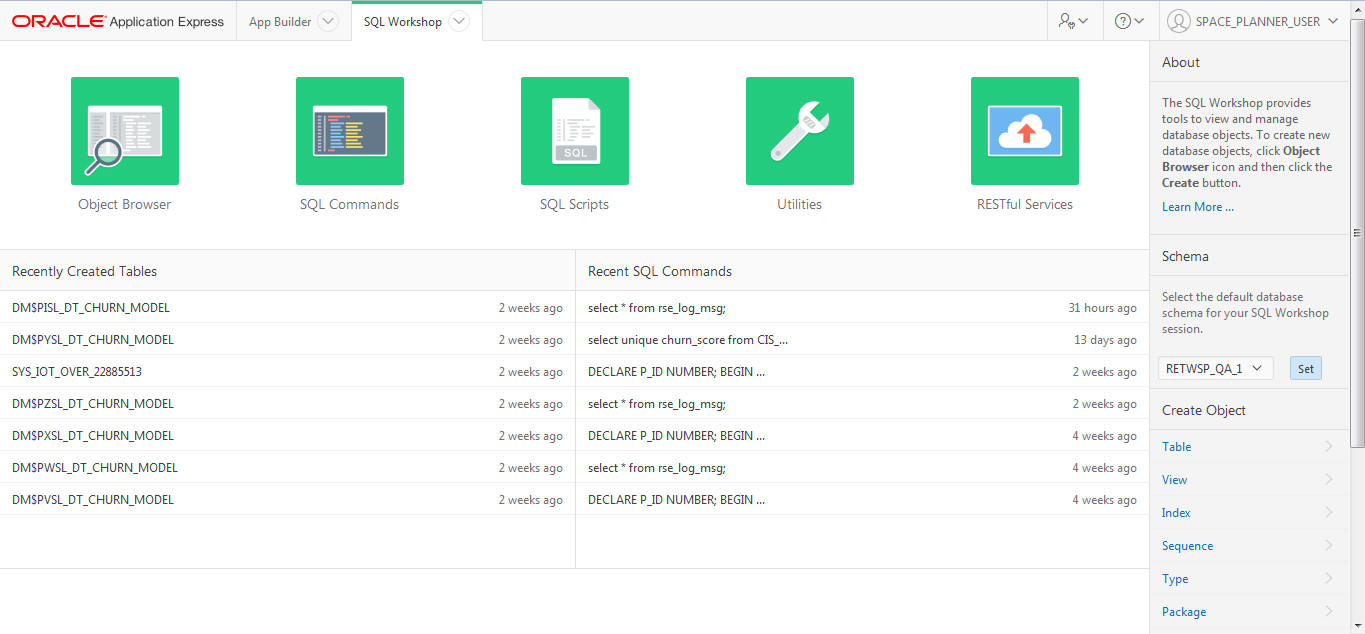Viewport: 1365px width, 634px height.
Task: Click the RESTful Services label text
Action: (x=1025, y=204)
